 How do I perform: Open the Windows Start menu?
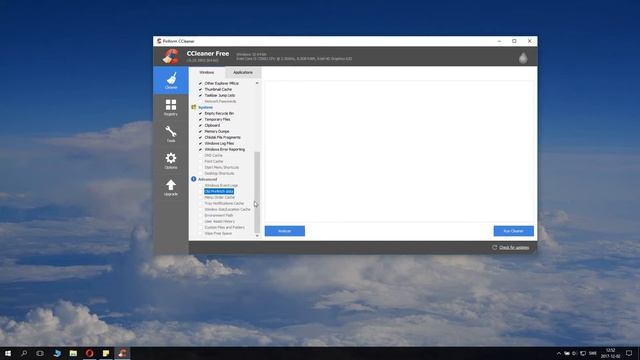pos(8,353)
